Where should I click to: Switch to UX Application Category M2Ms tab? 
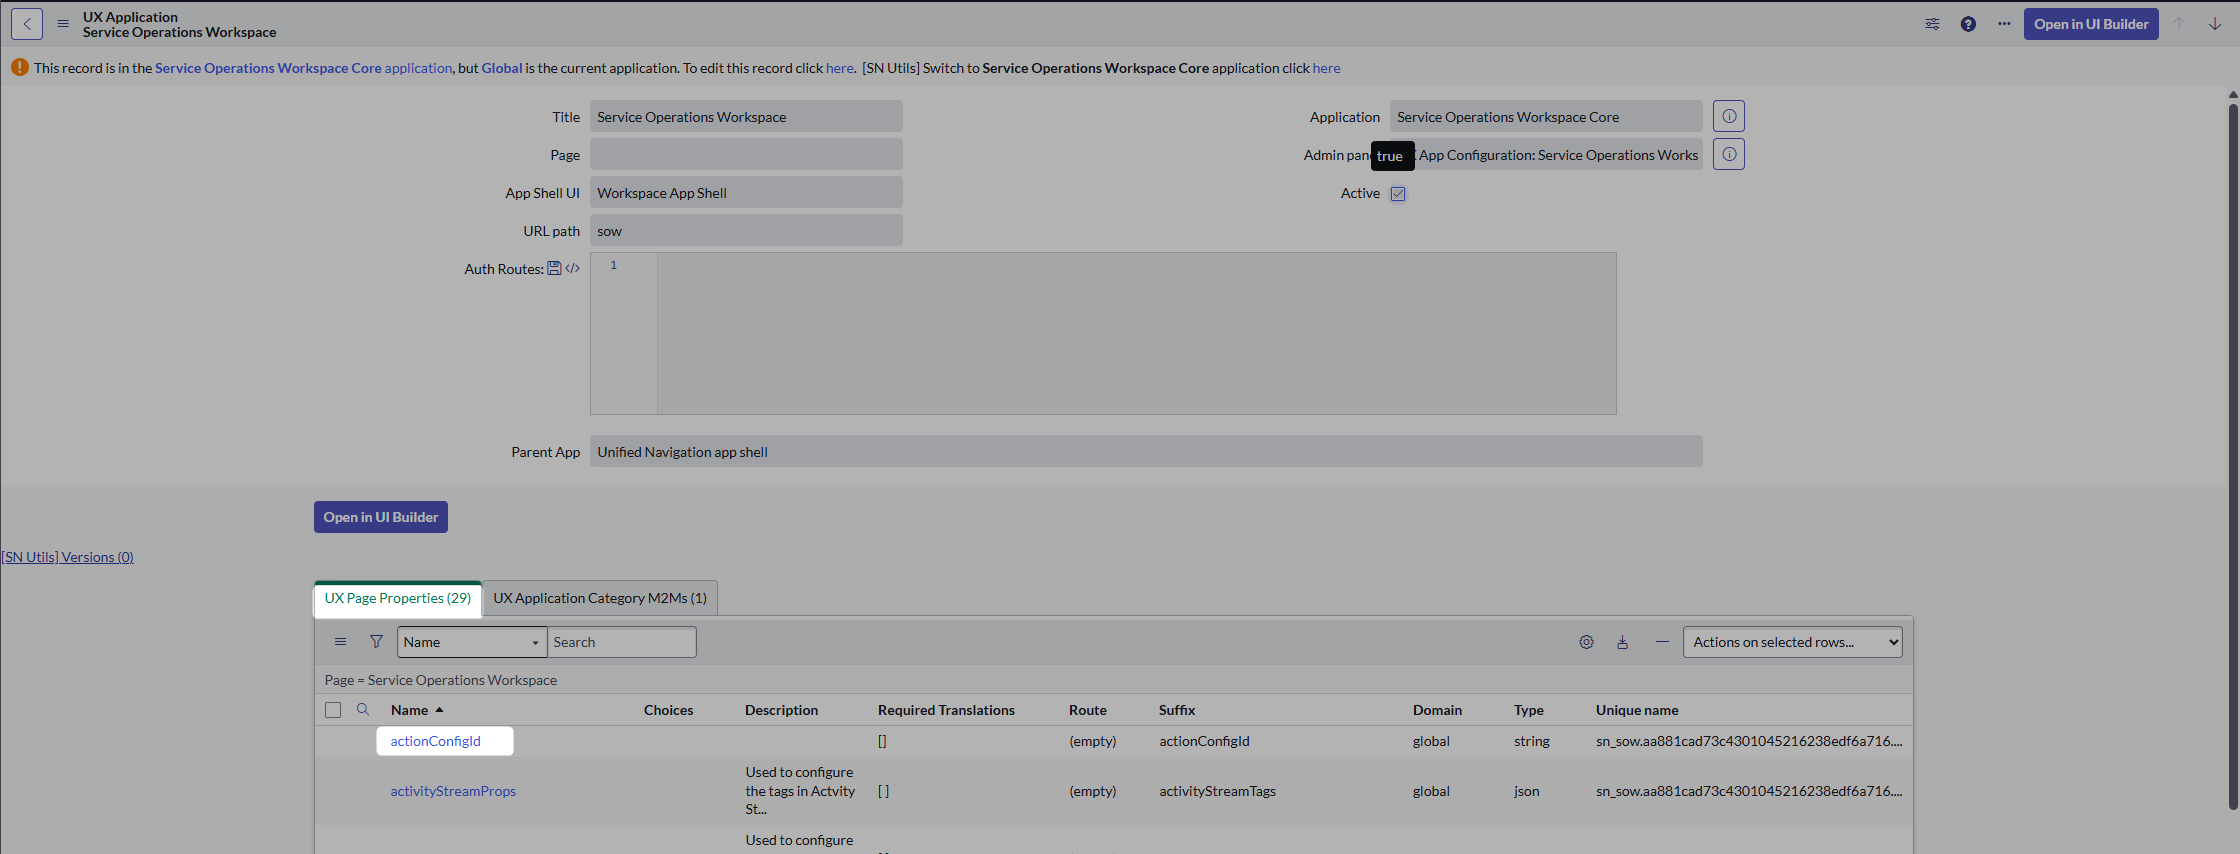click(x=600, y=598)
